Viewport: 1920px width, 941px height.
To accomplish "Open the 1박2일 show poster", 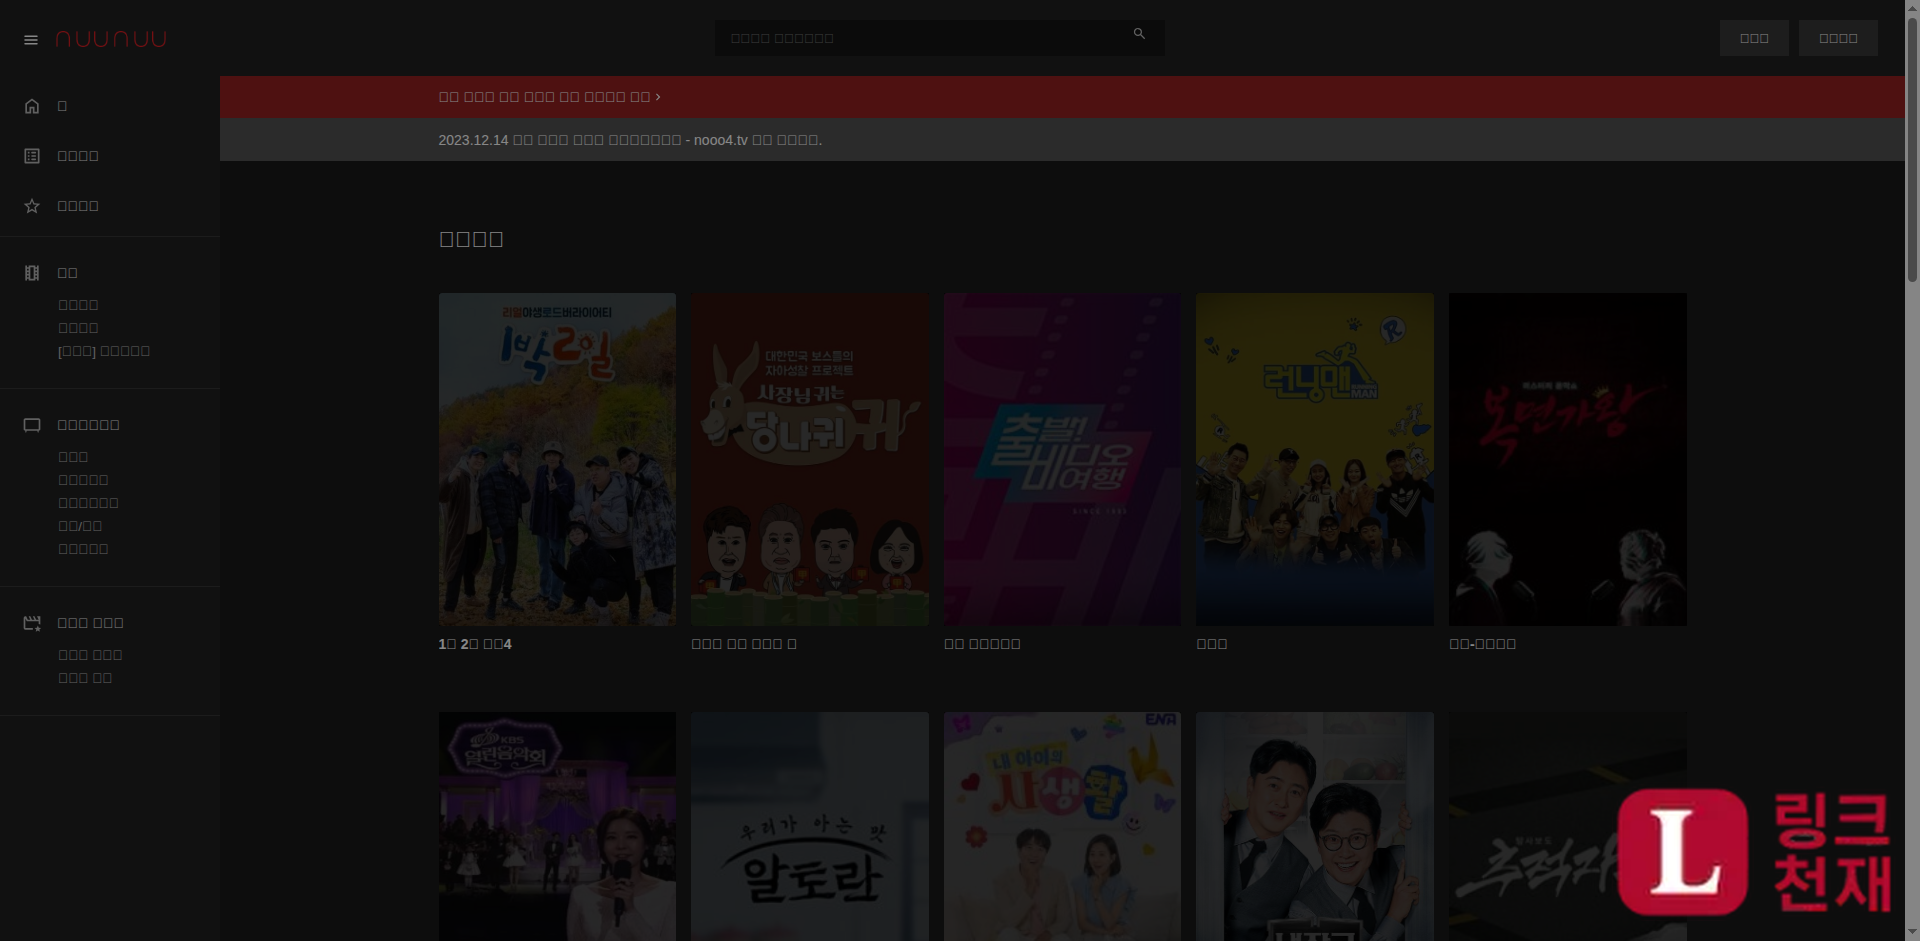I will [557, 459].
